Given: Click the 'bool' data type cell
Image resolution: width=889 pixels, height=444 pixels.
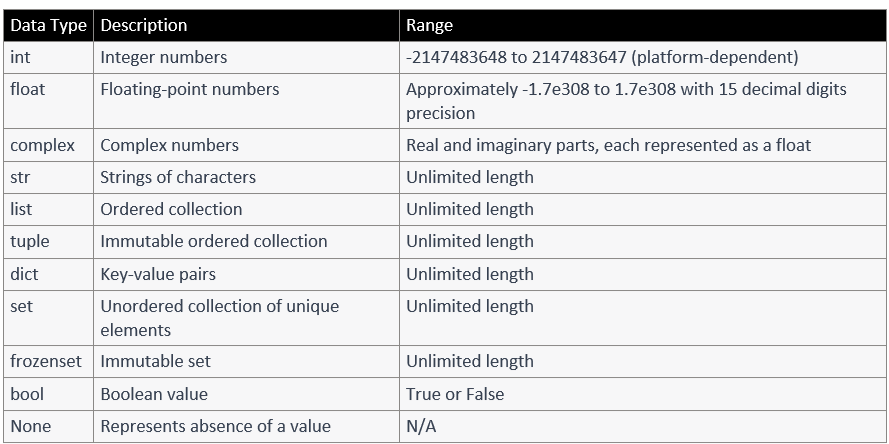Looking at the screenshot, I should (x=48, y=394).
